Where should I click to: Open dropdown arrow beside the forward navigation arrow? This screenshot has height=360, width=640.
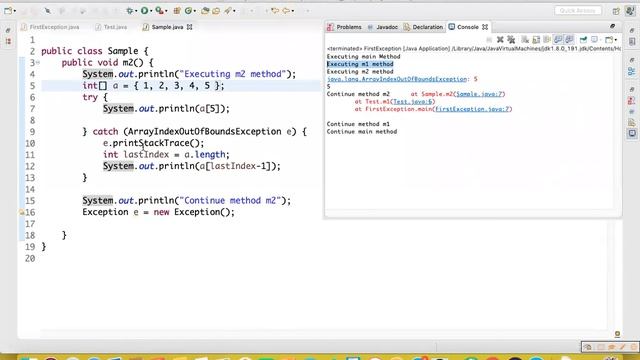293,11
